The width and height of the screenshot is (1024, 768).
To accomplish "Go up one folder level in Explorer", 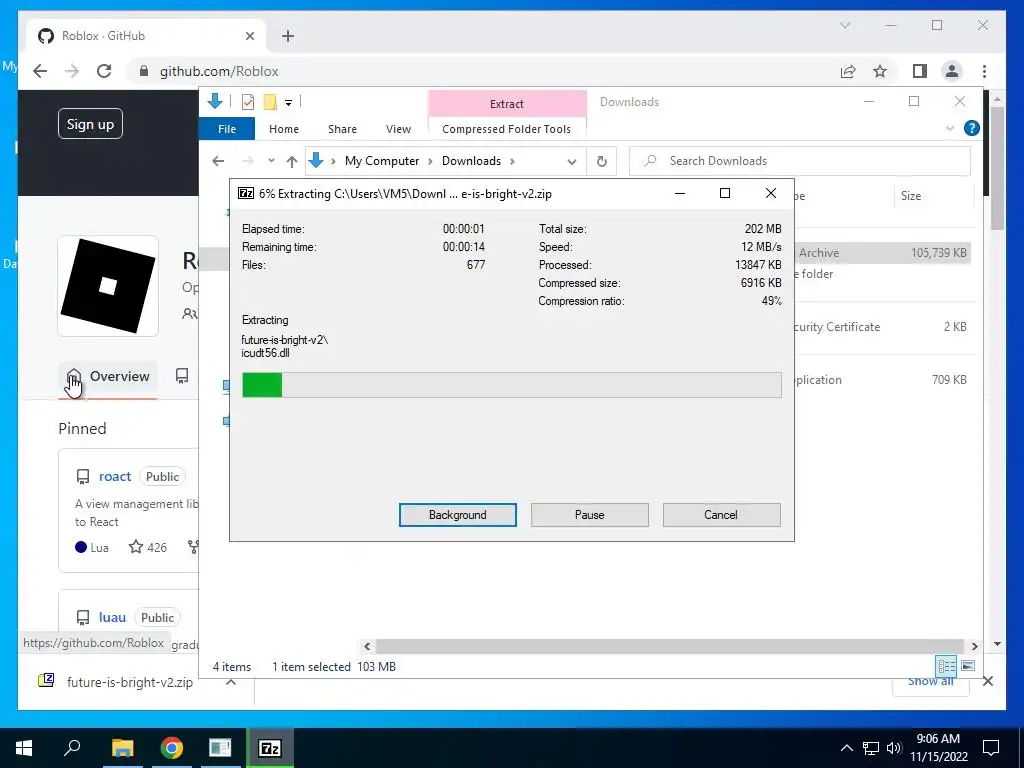I will click(x=292, y=161).
